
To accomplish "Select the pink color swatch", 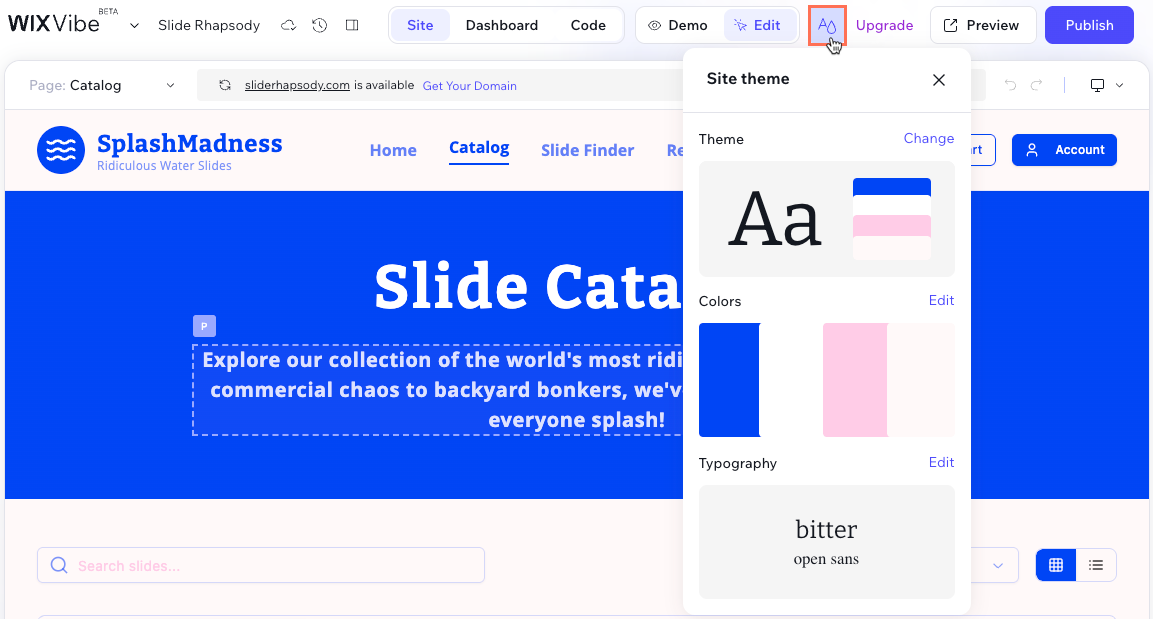I will point(855,380).
